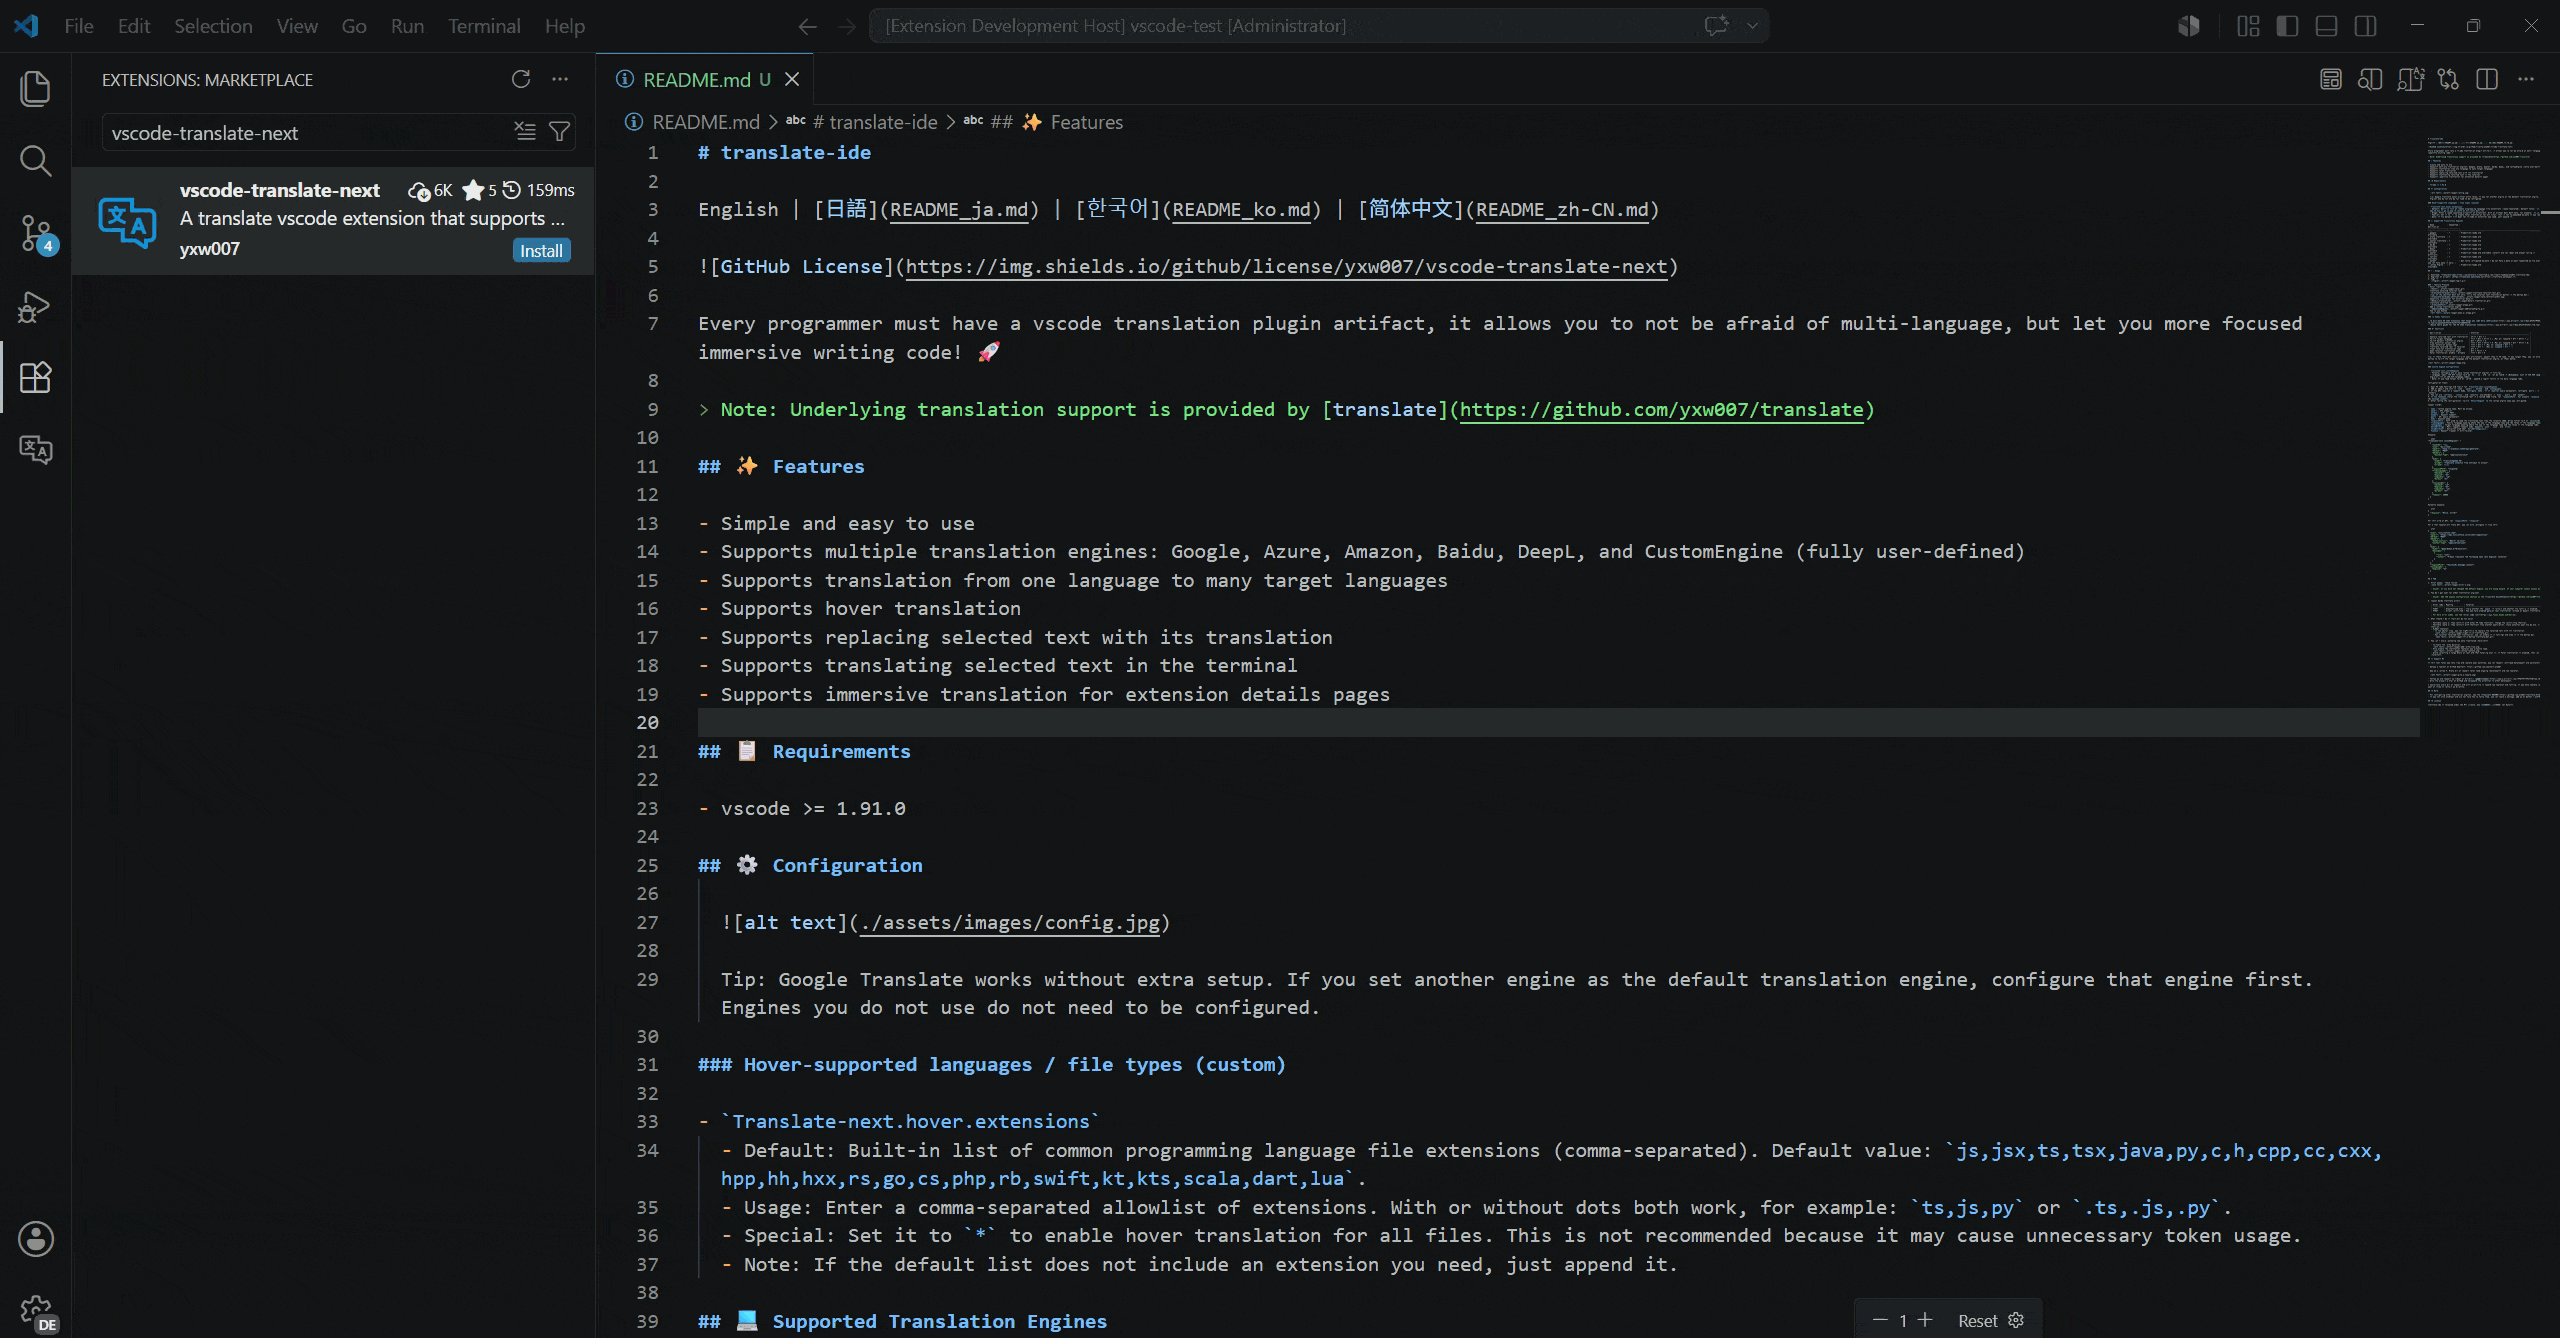Open the Explorer view in activity bar
The height and width of the screenshot is (1338, 2560).
pos(36,88)
